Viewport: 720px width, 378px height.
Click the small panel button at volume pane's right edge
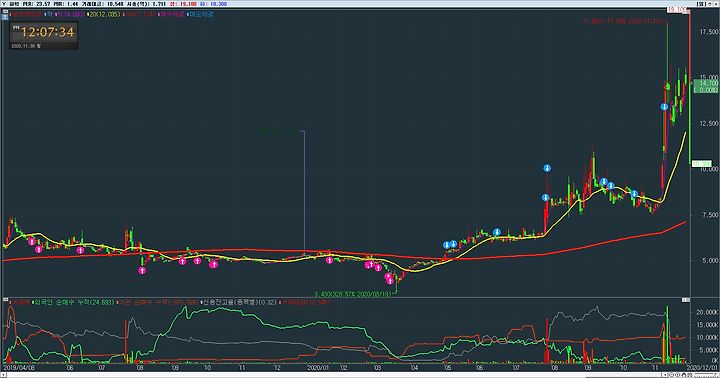click(x=686, y=300)
